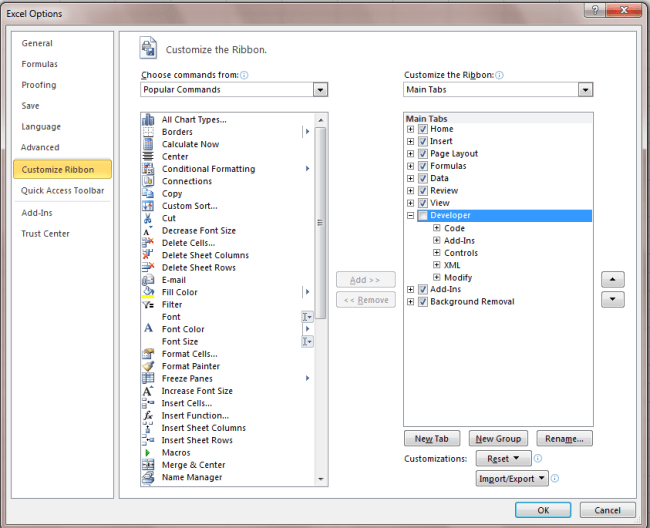
Task: Click the Macros play icon
Action: coord(149,453)
